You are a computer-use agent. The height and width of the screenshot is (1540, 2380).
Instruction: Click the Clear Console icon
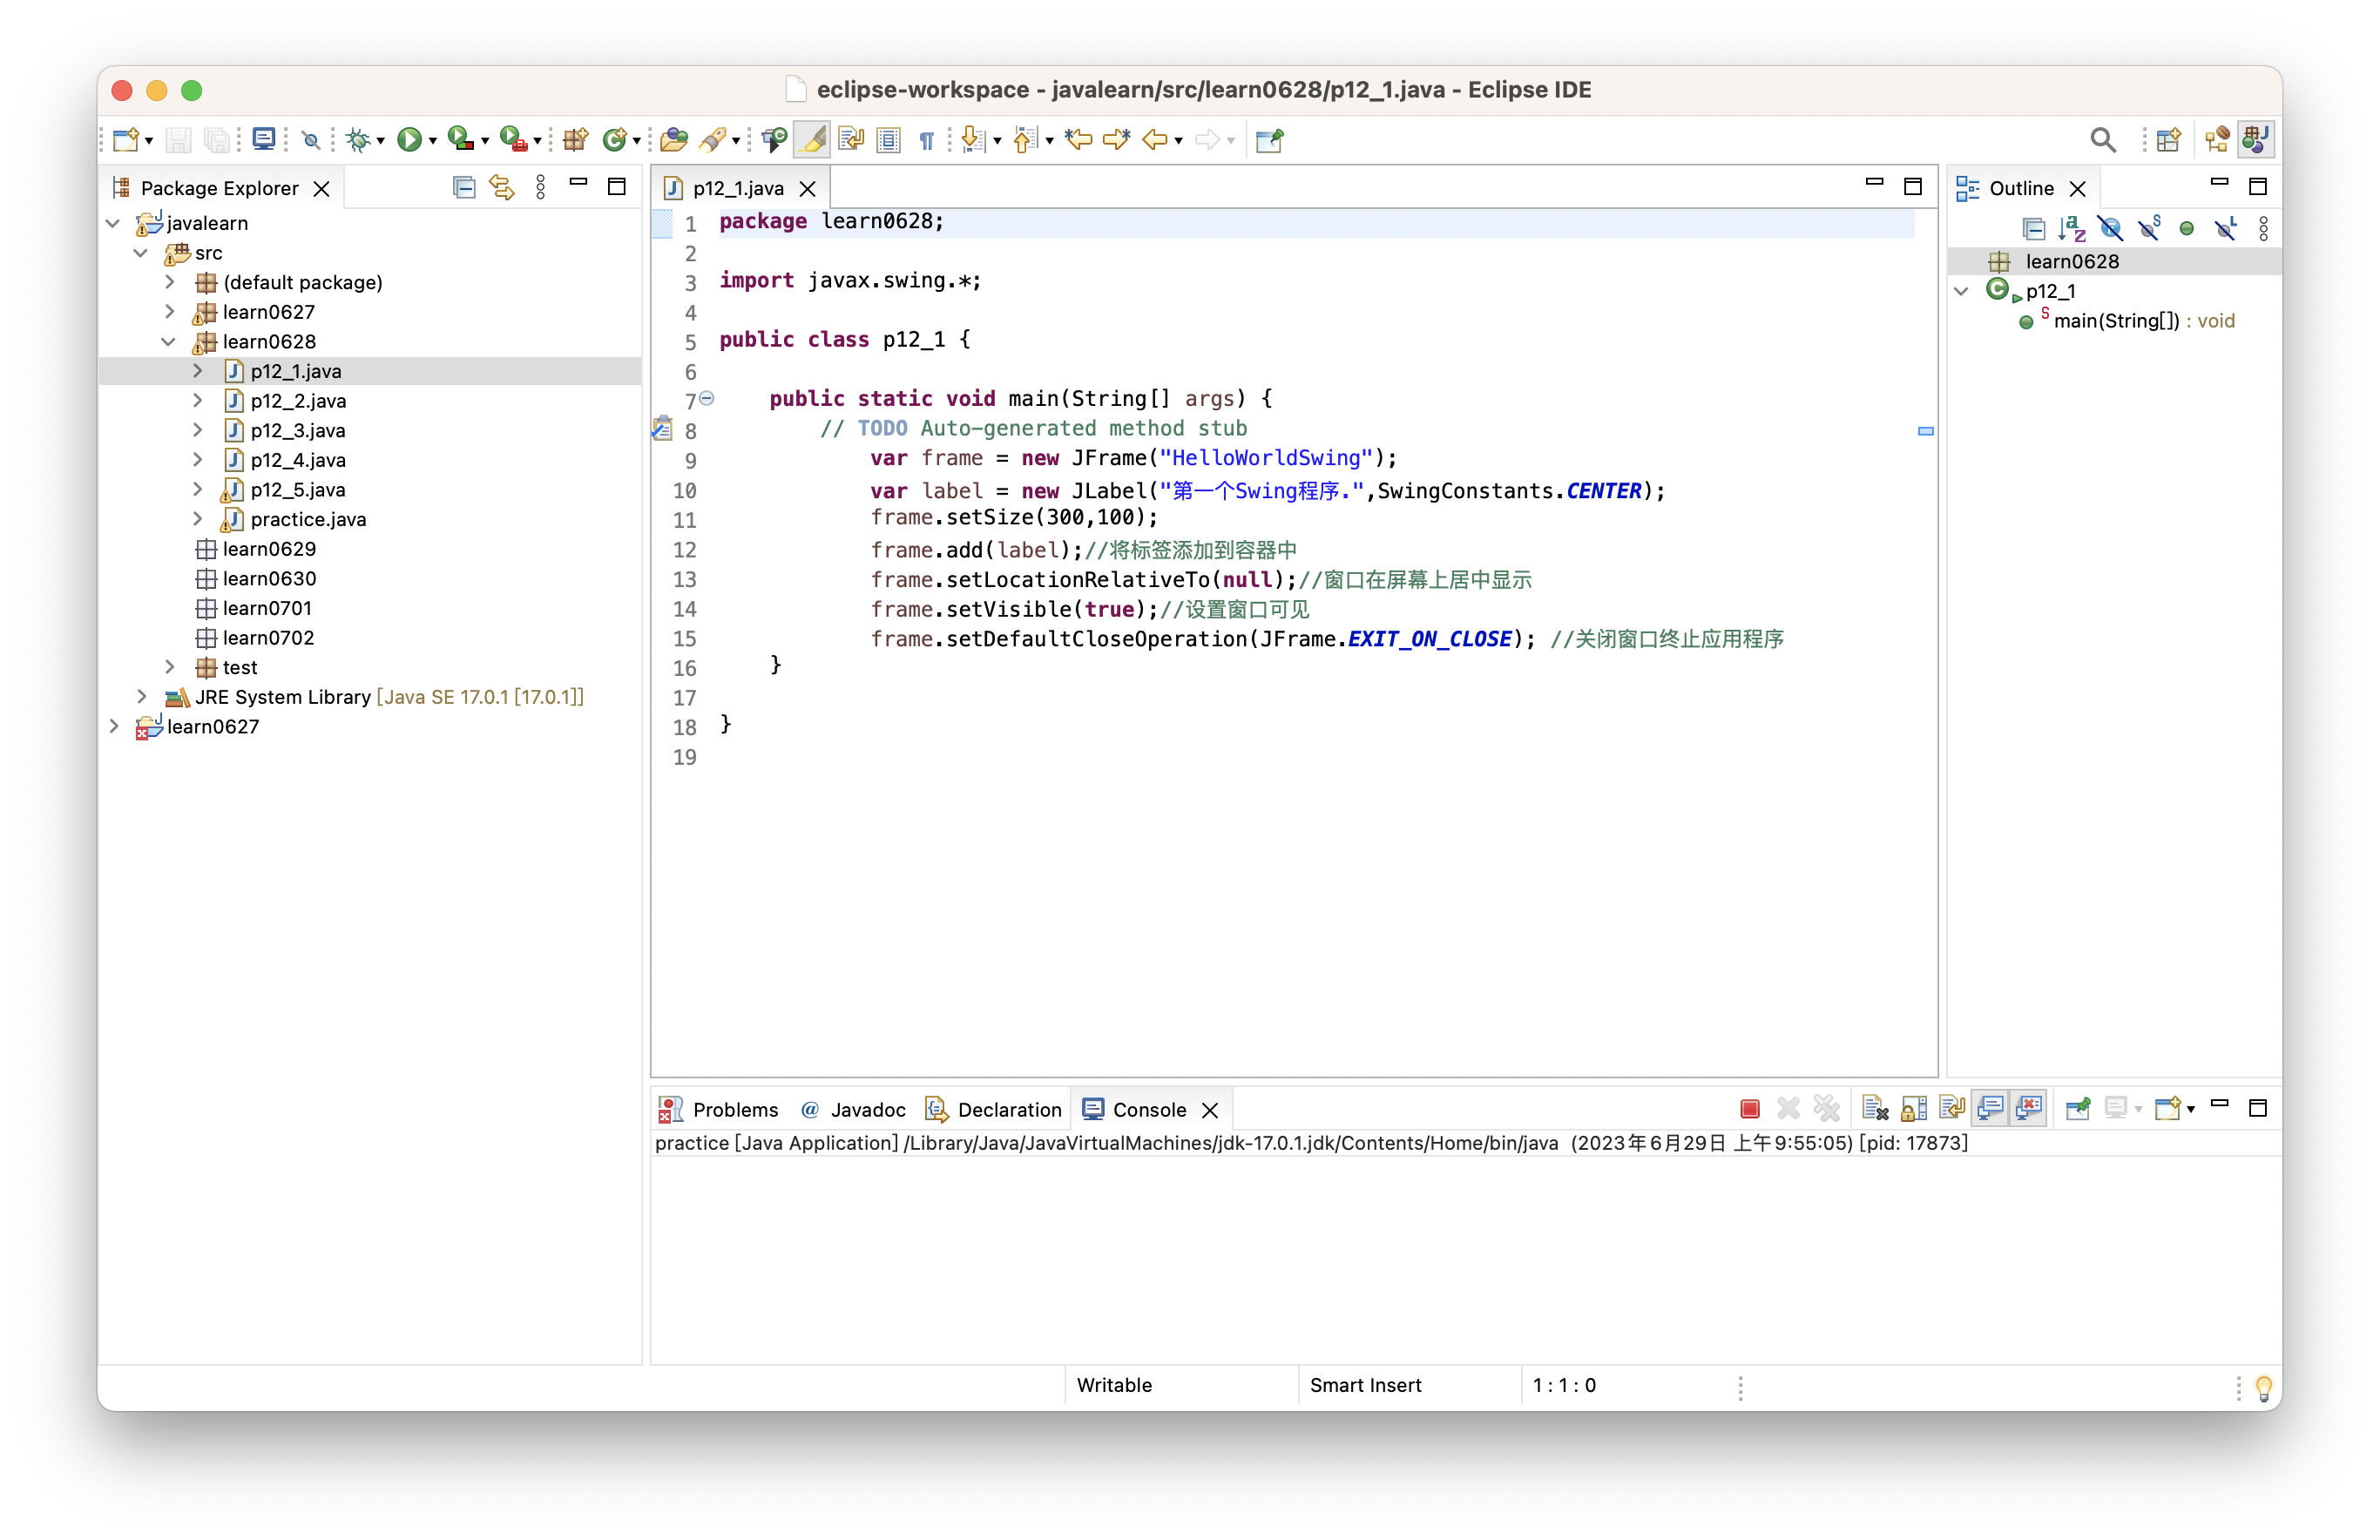[1875, 1109]
